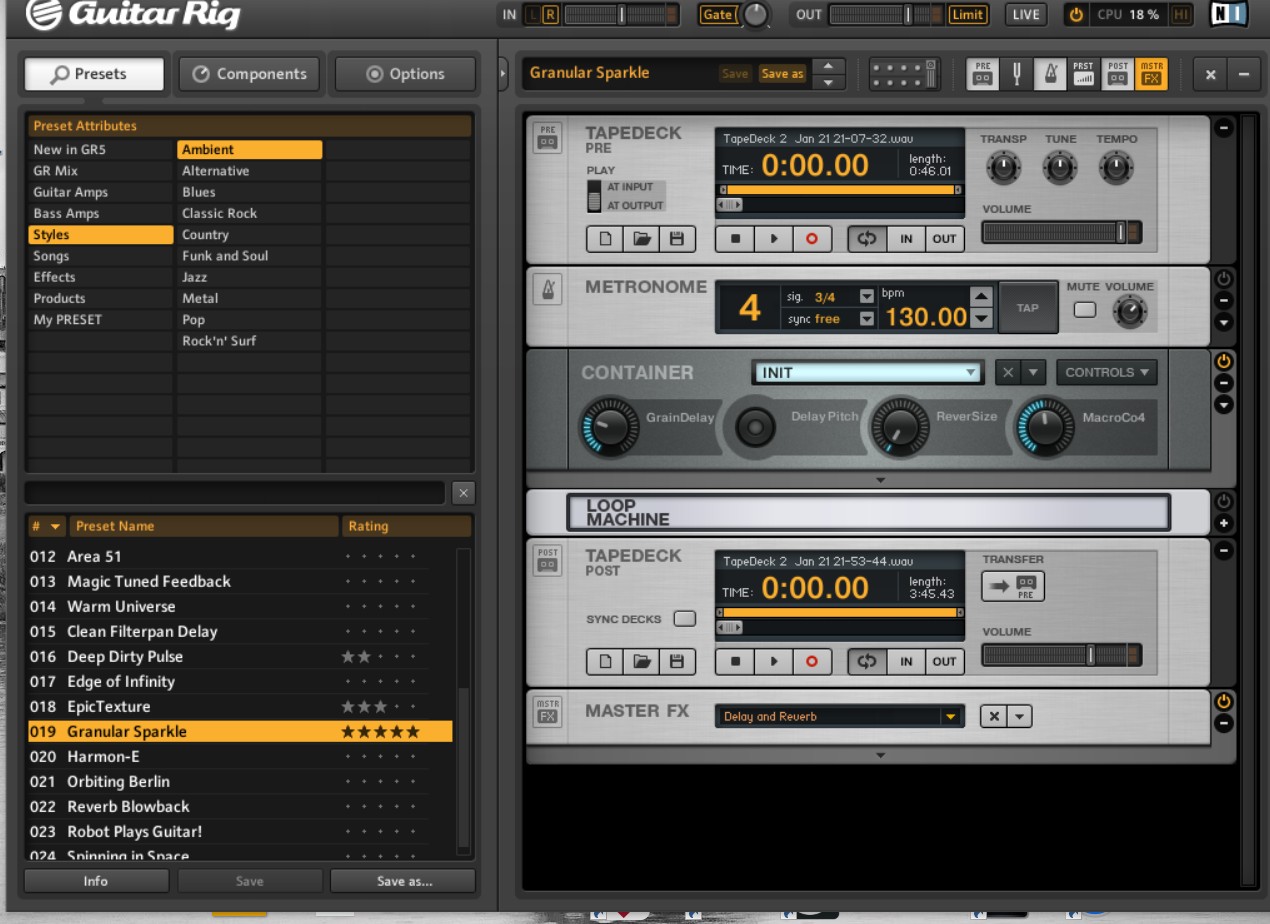
Task: Enable the Sync Decks checkbox
Action: [x=684, y=619]
